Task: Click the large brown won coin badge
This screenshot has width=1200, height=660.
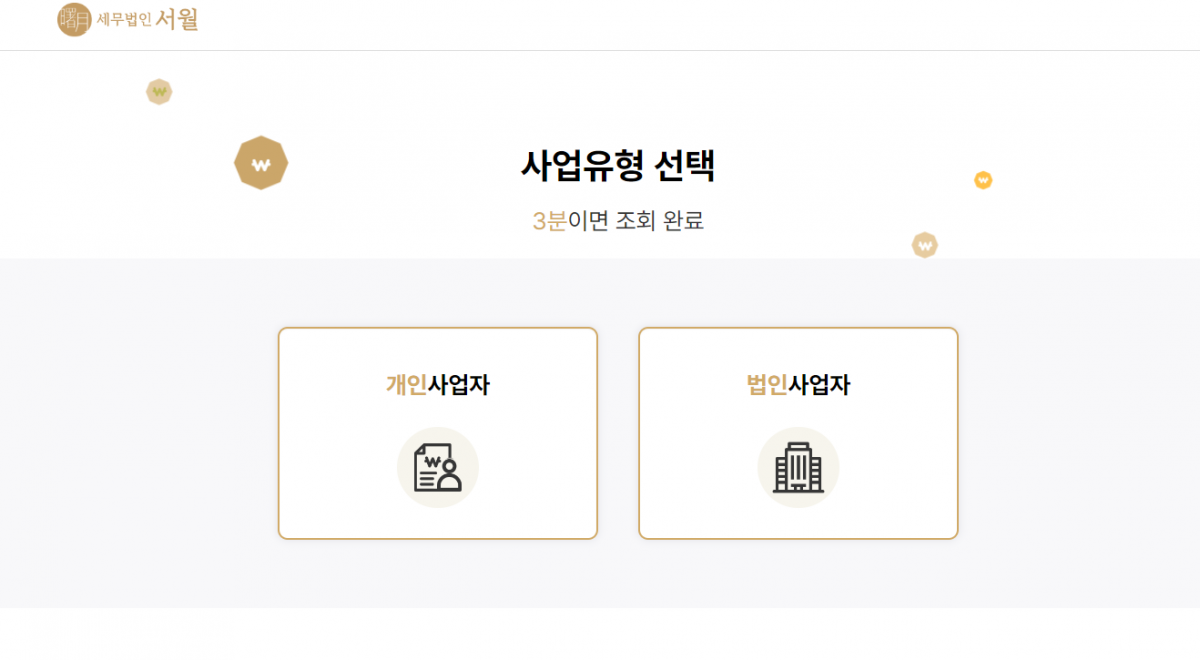Action: (x=261, y=163)
